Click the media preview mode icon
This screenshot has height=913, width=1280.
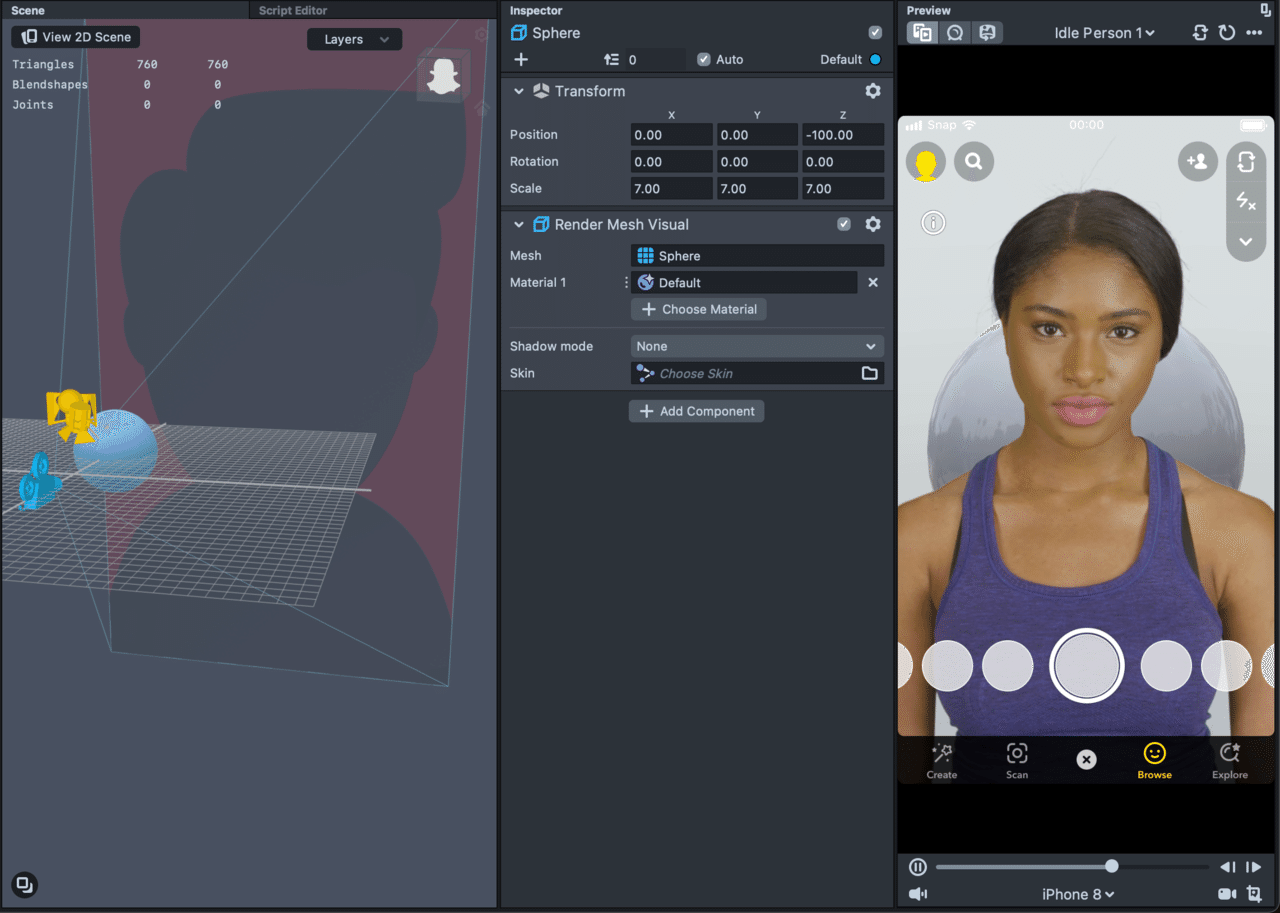(x=923, y=33)
